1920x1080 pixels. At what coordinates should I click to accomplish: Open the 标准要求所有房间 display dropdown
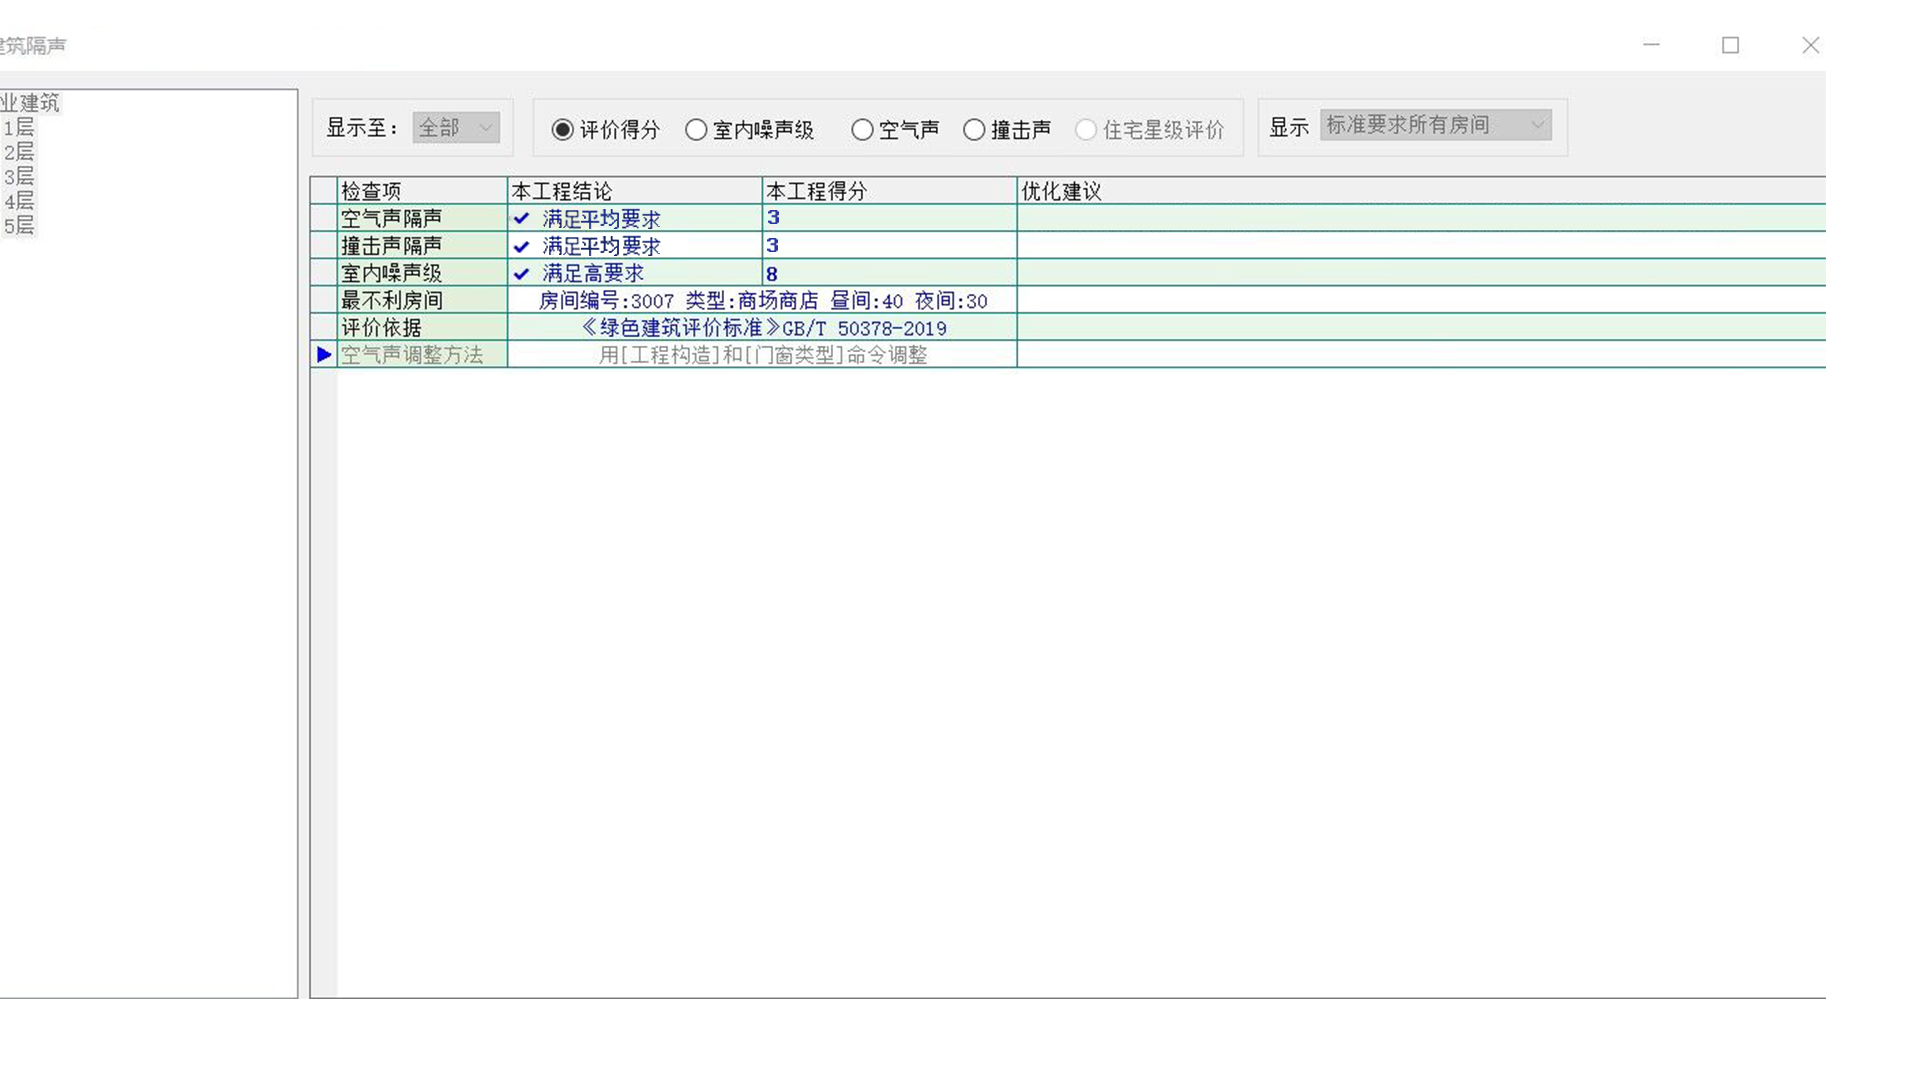click(x=1435, y=125)
